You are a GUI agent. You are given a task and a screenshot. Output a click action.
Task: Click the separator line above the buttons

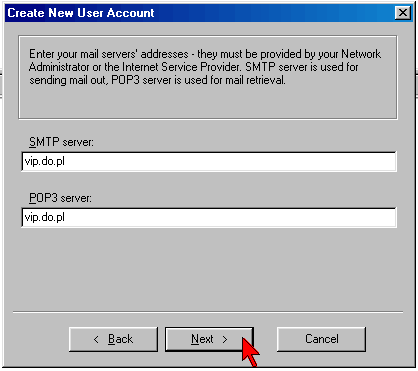(208, 312)
